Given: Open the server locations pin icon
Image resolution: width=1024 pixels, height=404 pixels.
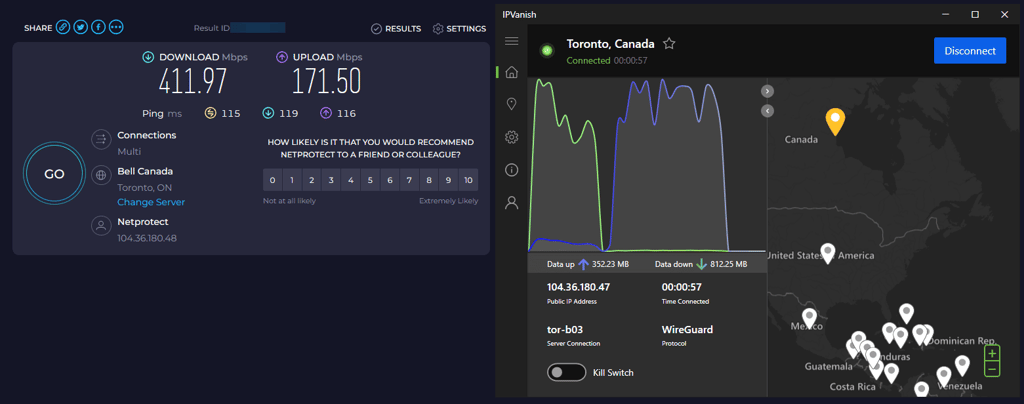Looking at the screenshot, I should tap(511, 104).
